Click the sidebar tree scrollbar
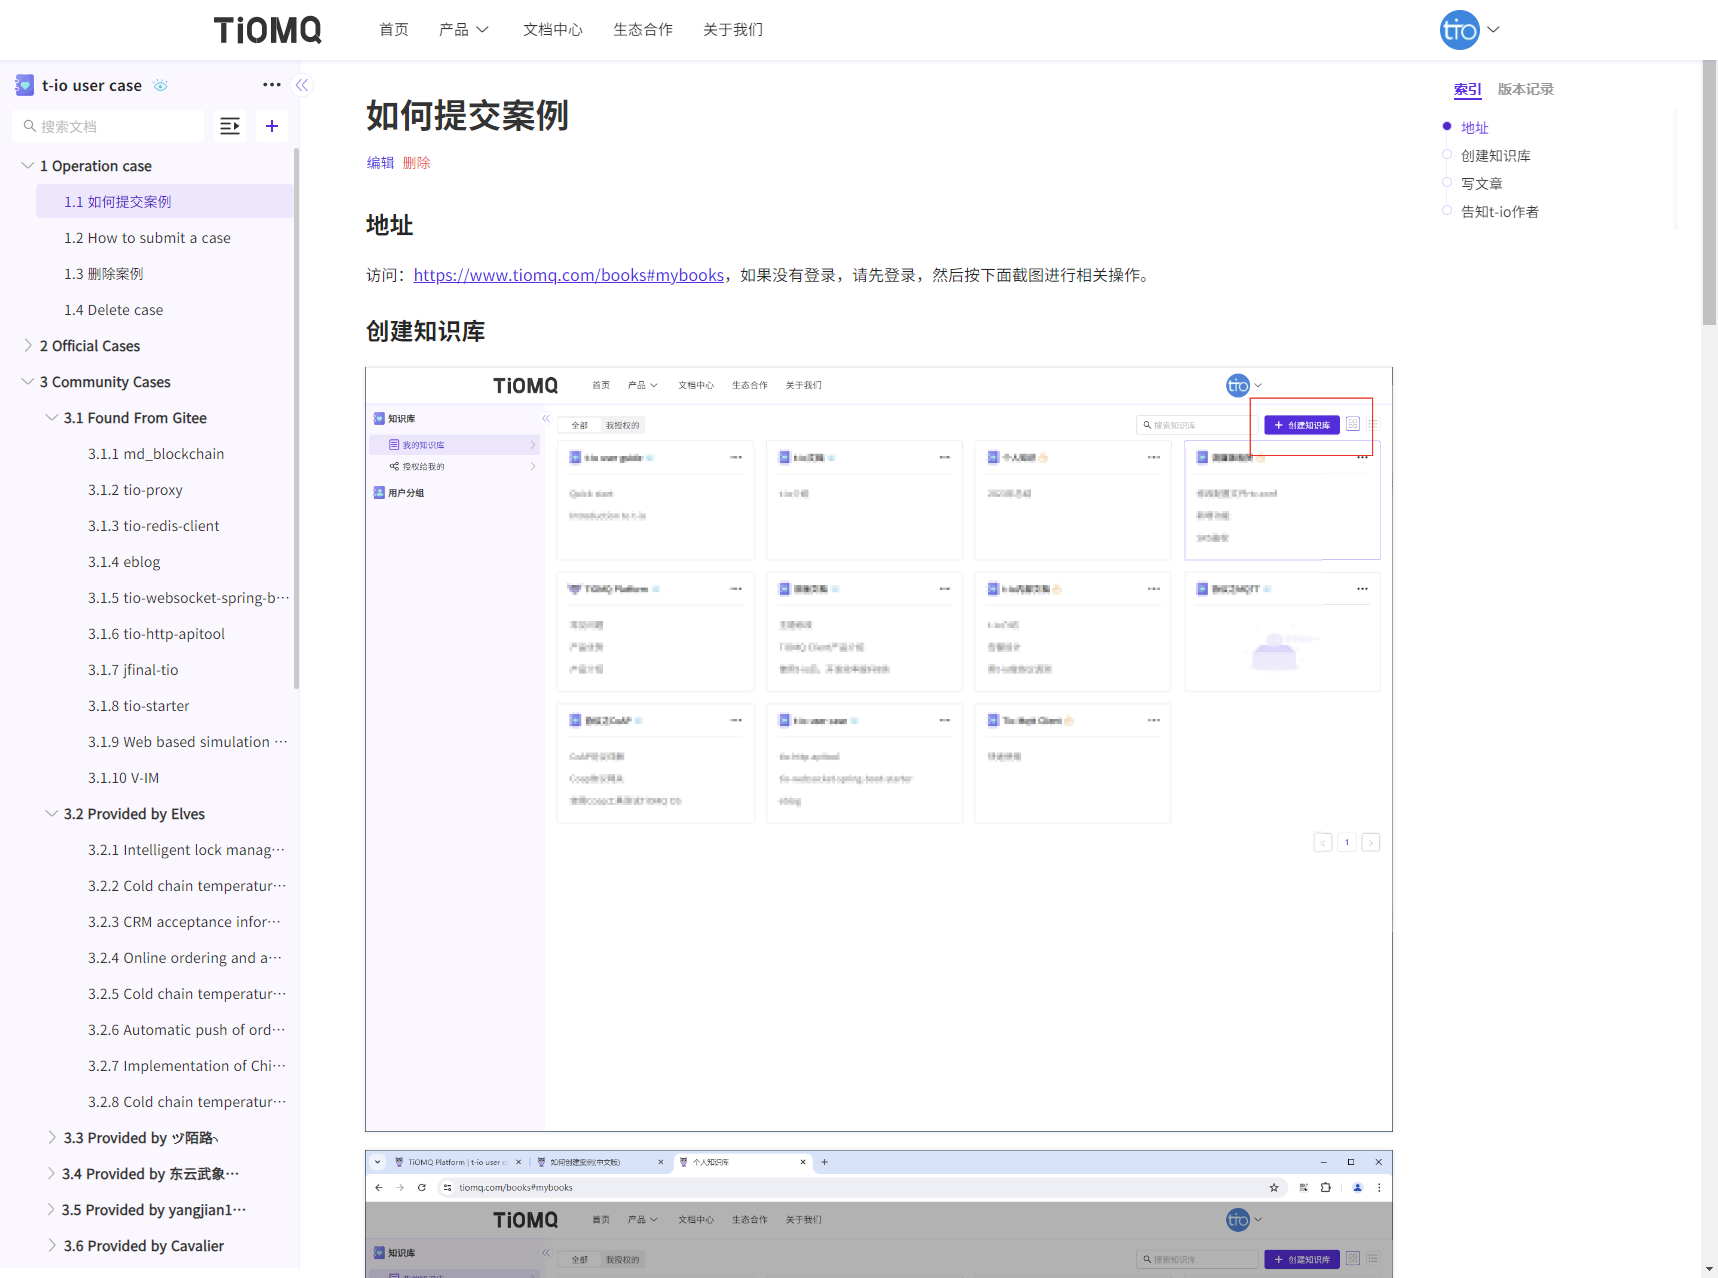The image size is (1718, 1278). coord(296,420)
